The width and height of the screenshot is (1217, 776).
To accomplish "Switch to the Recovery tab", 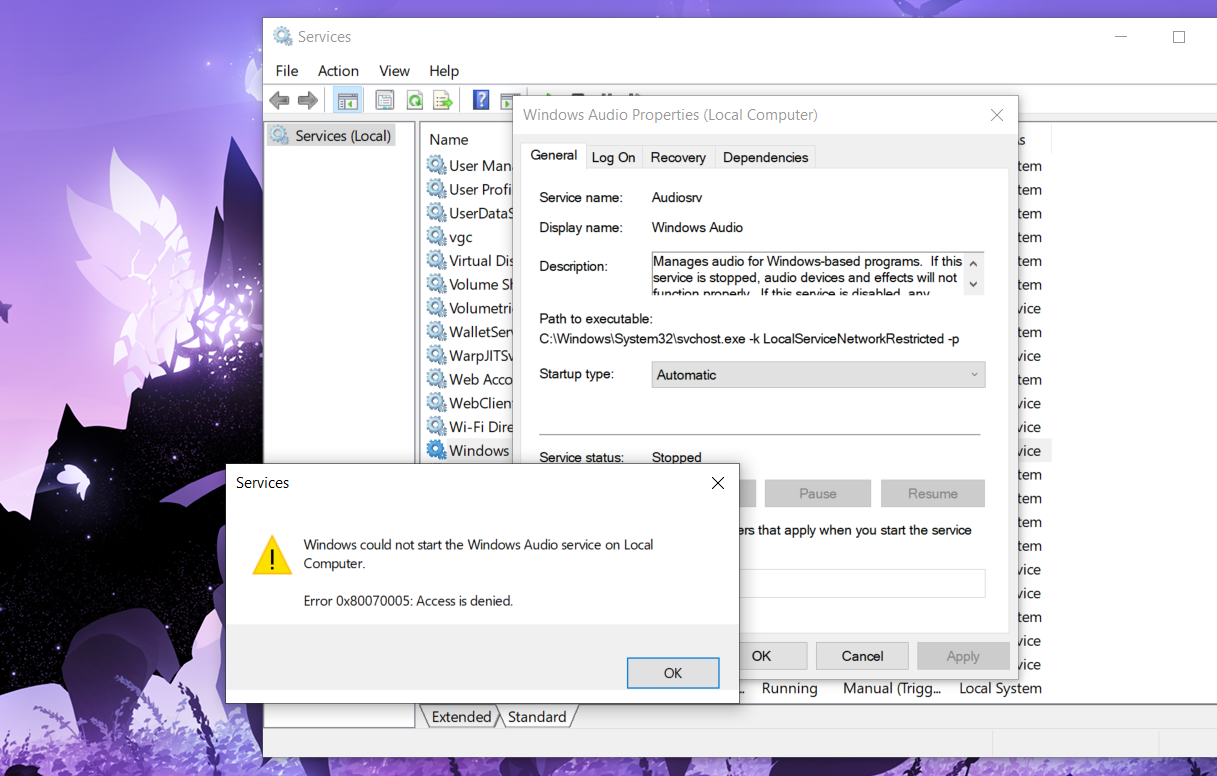I will [678, 157].
